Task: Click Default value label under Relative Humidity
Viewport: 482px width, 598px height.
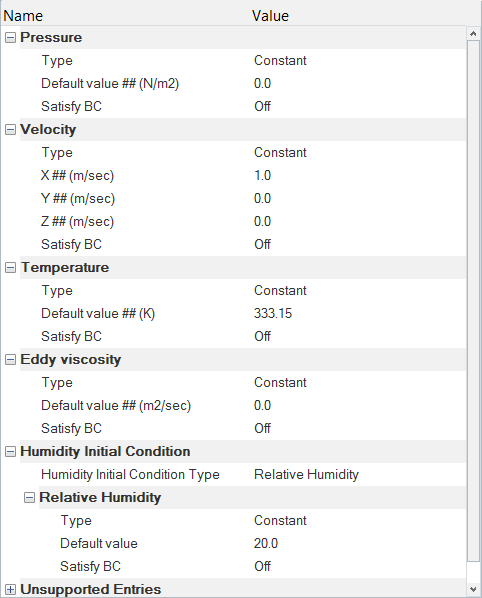Action: 99,543
